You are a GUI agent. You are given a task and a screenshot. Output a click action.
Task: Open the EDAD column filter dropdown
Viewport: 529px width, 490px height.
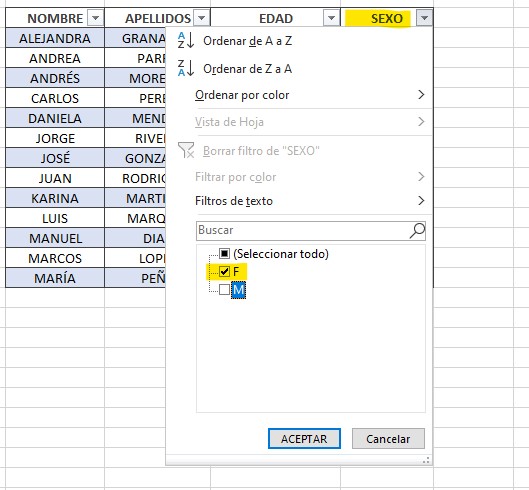(331, 18)
